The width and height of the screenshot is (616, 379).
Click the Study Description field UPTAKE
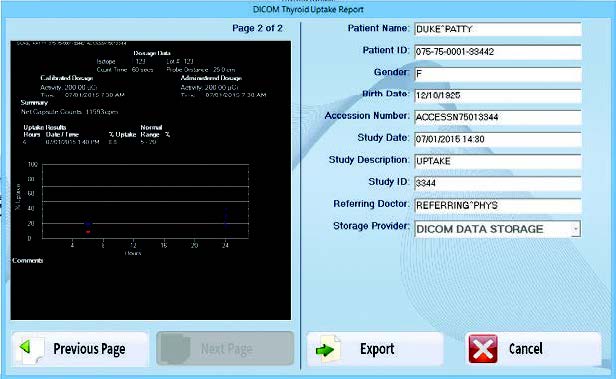click(497, 161)
